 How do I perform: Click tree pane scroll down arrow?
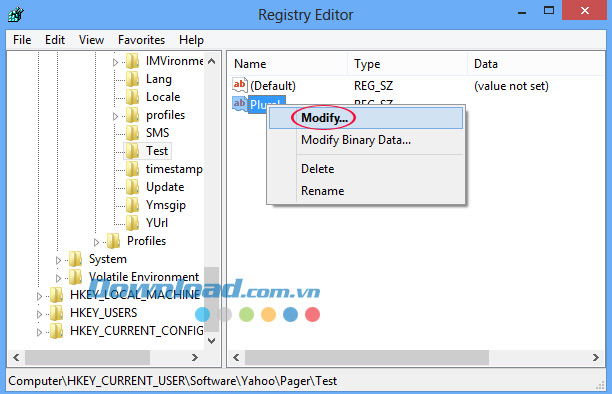point(212,341)
